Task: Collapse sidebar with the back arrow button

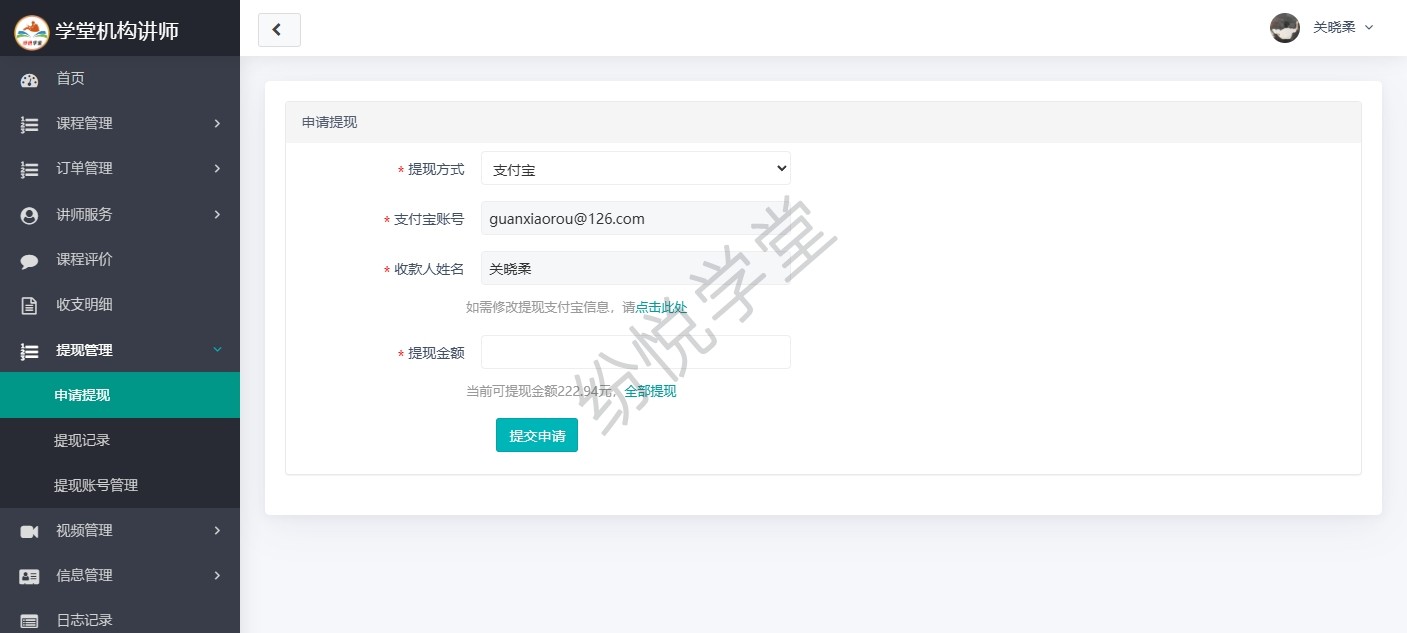Action: pos(279,30)
